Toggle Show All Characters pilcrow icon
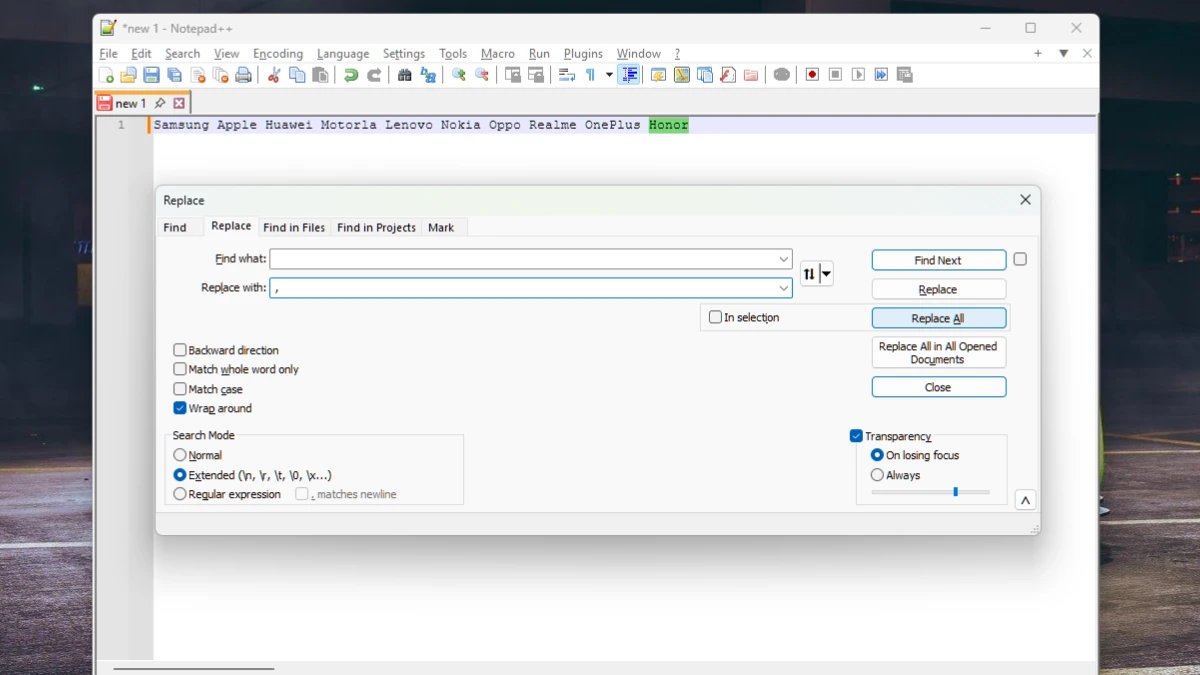The width and height of the screenshot is (1200, 675). (x=590, y=75)
